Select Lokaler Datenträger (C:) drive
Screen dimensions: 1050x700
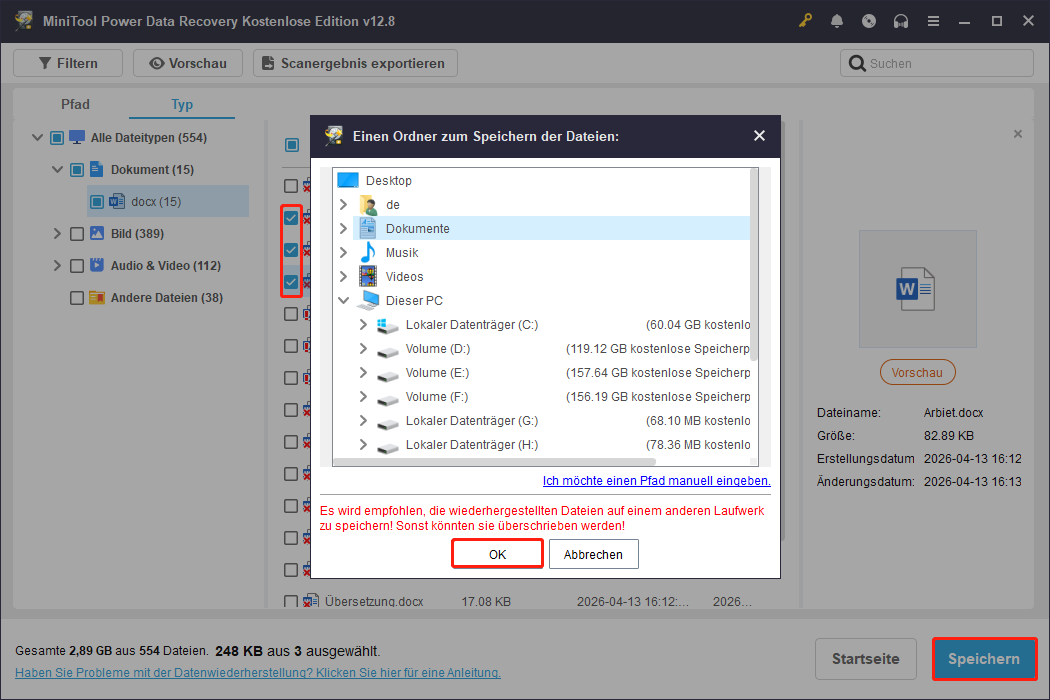pos(471,325)
